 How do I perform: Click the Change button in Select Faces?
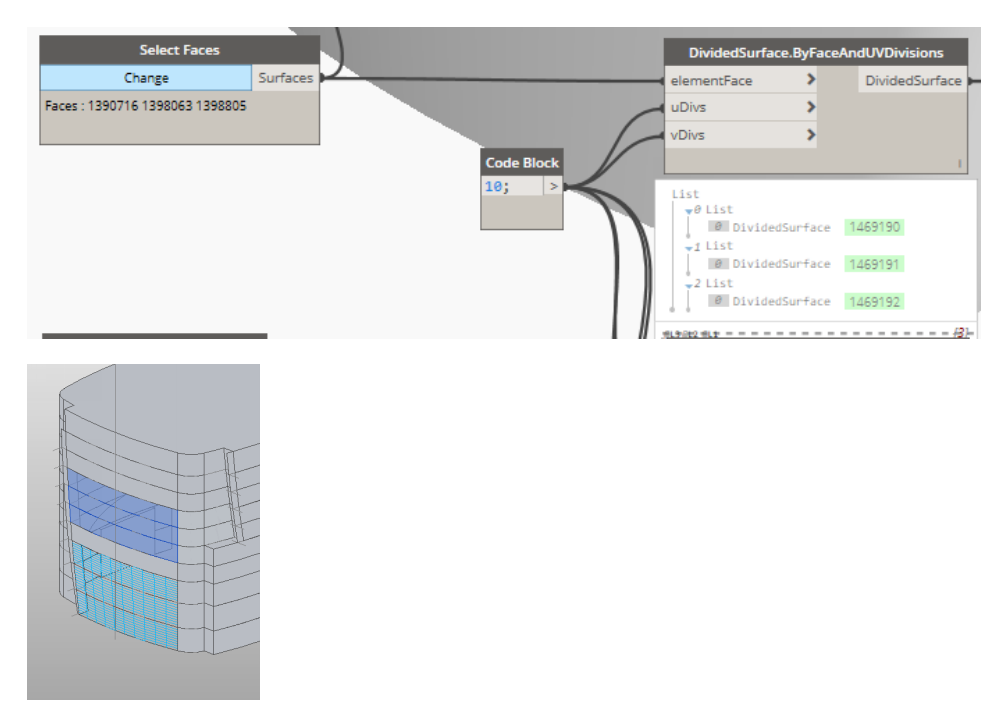pos(146,78)
